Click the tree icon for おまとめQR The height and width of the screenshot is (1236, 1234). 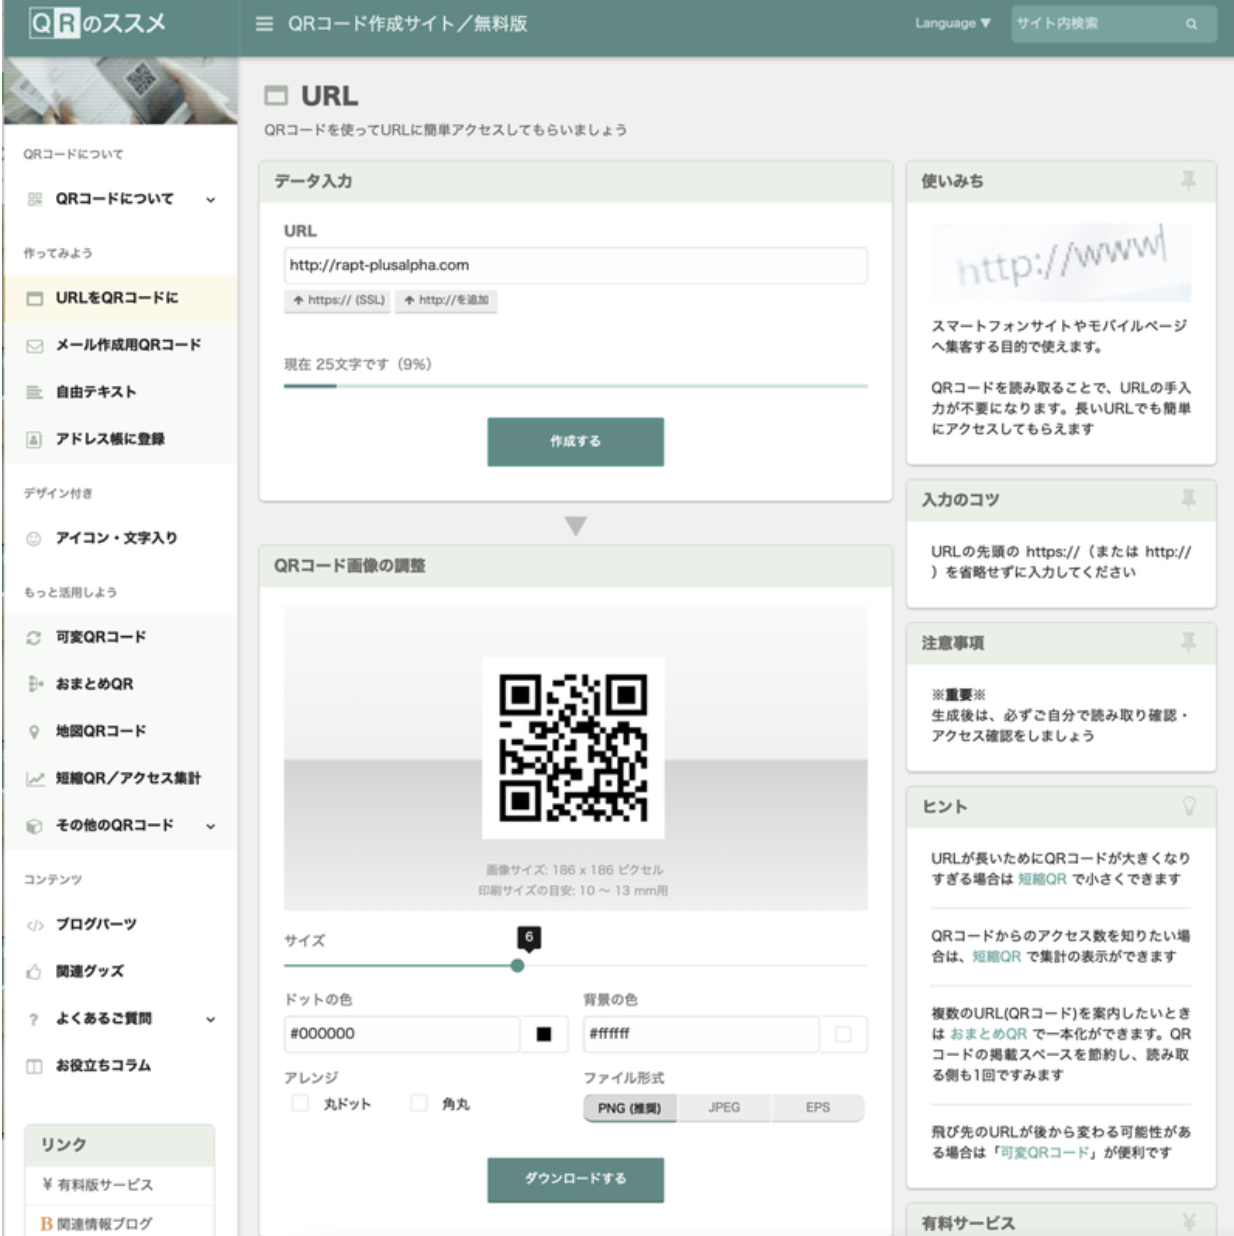35,684
